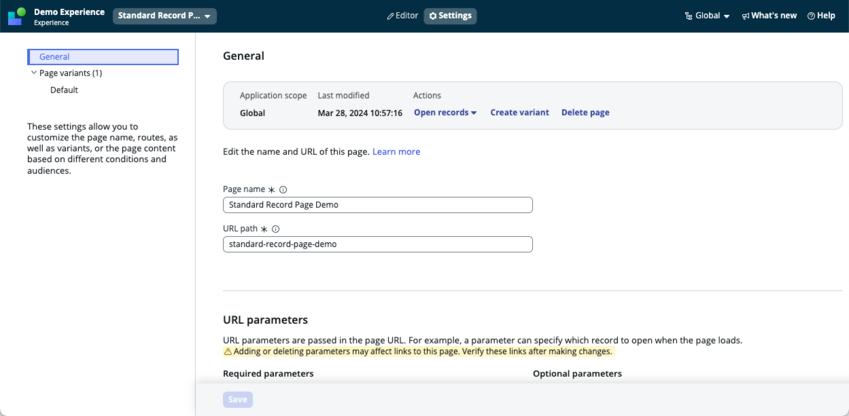Open the Open records dropdown
The image size is (849, 416).
[x=445, y=113]
